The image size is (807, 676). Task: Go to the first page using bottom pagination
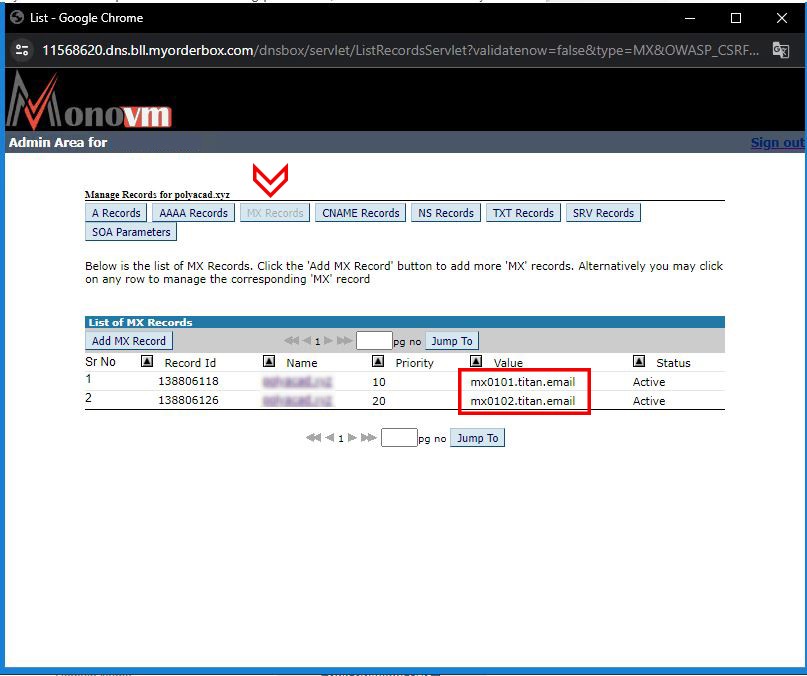click(313, 438)
